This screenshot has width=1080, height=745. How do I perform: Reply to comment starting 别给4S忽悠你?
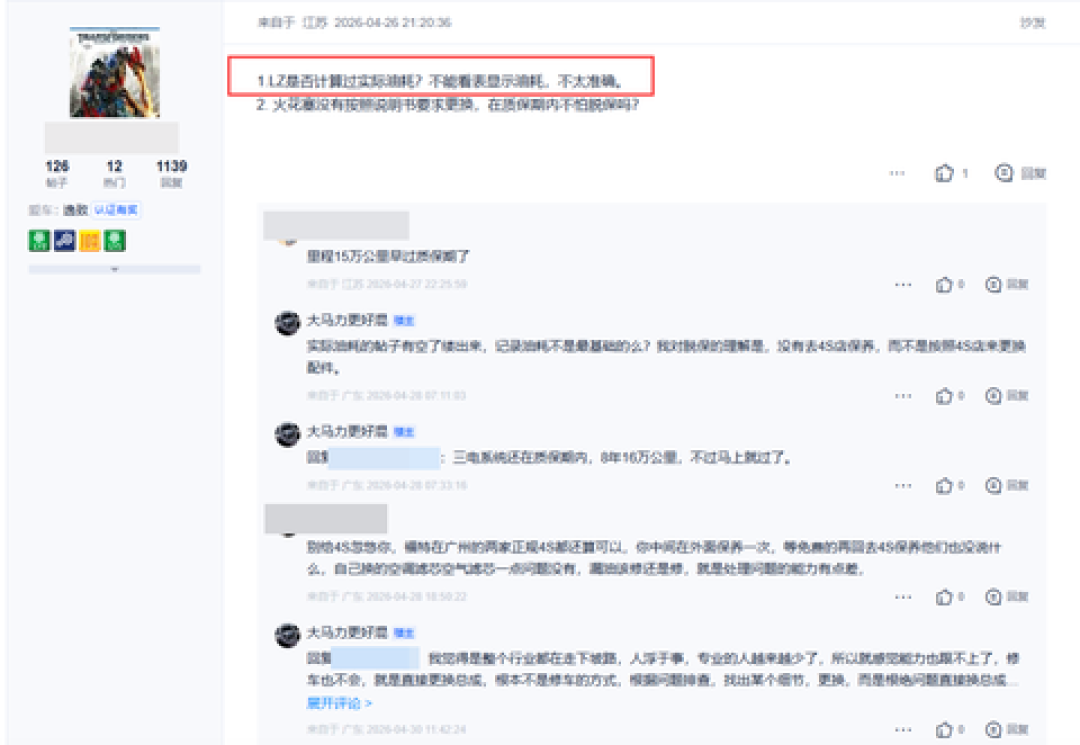[1006, 597]
